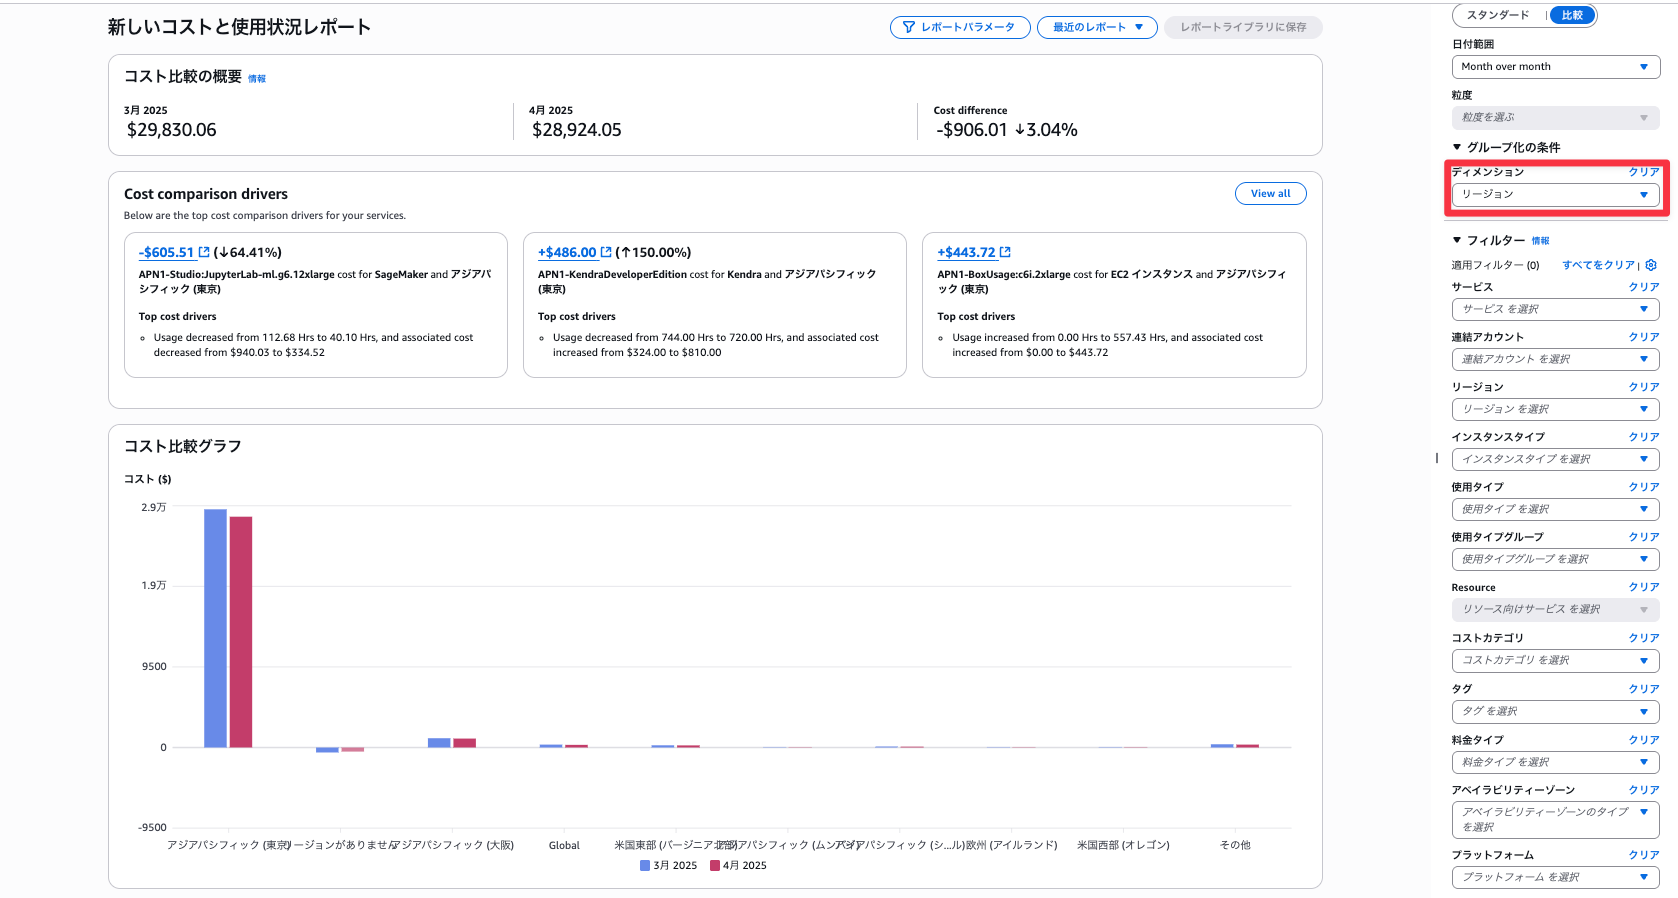Click the 適用フィルター (0) label

coord(1495,265)
